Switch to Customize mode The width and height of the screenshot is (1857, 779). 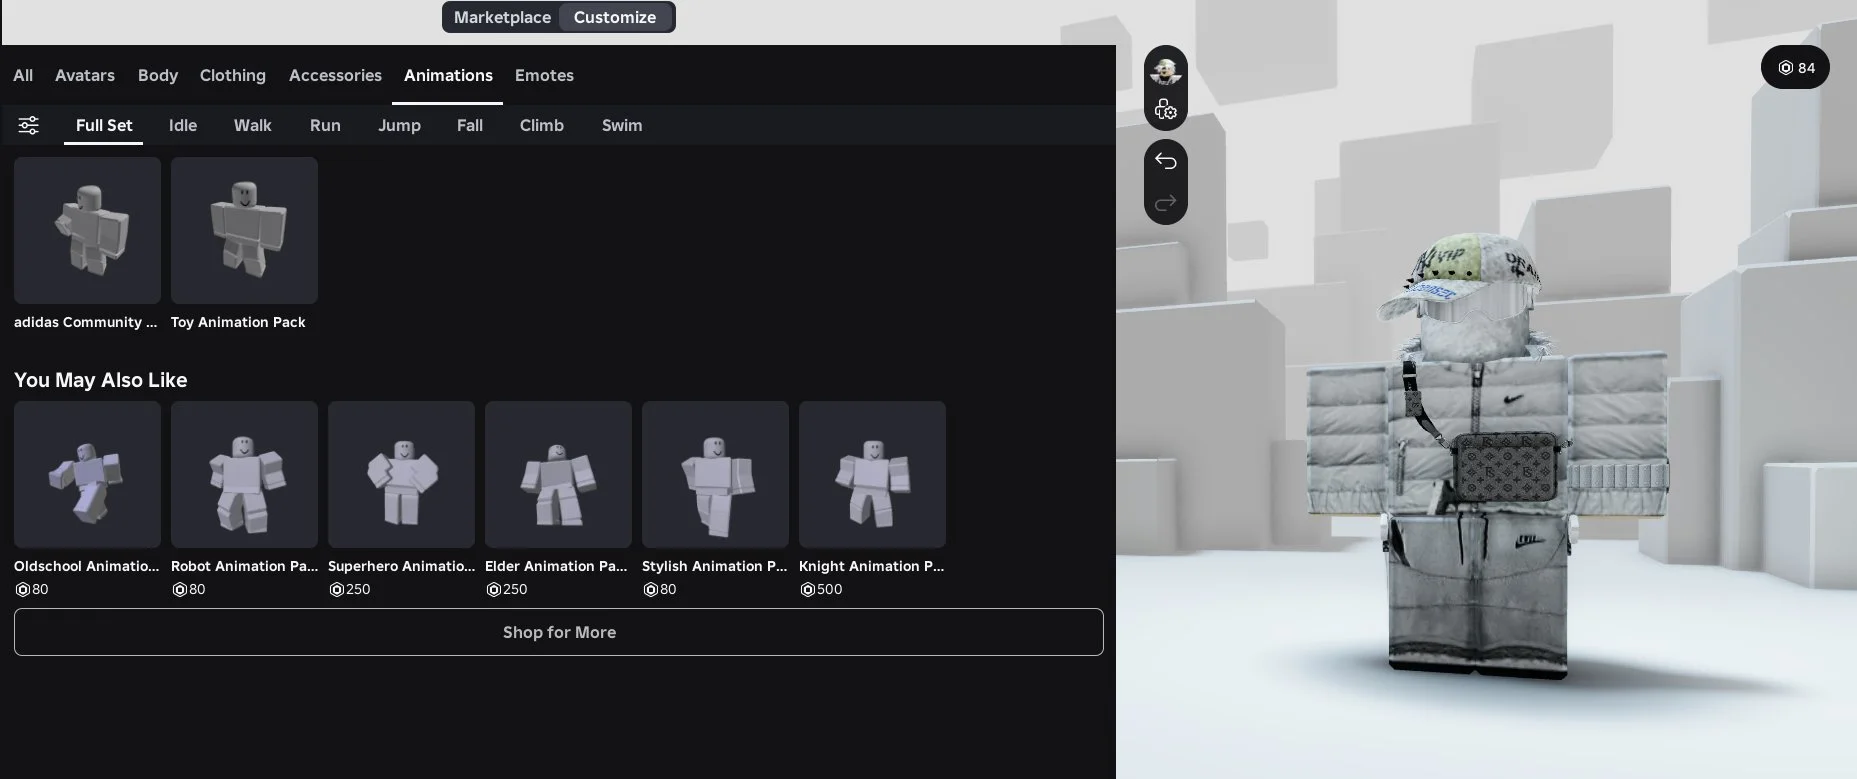tap(615, 17)
